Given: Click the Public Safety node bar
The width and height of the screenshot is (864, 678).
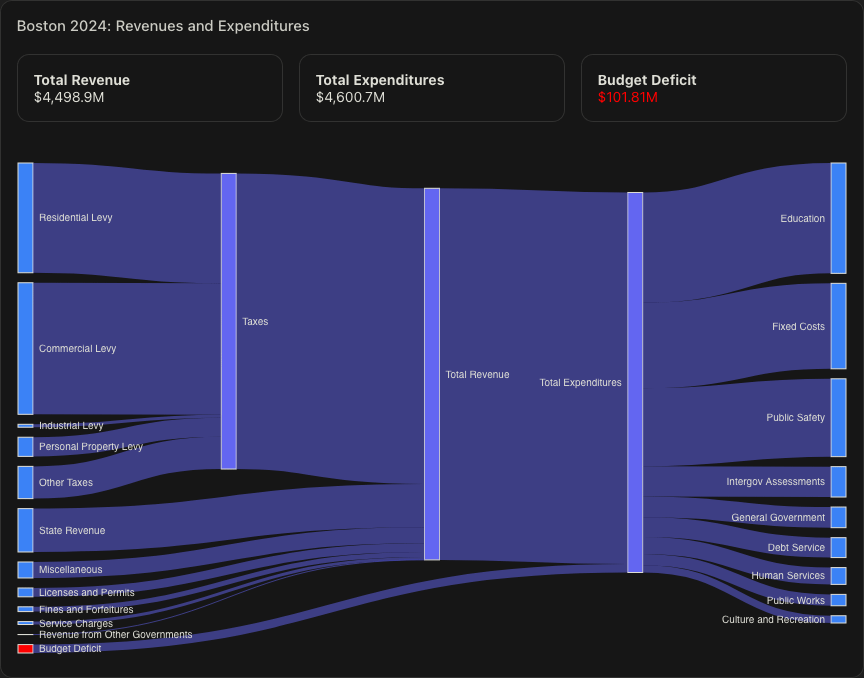Looking at the screenshot, I should point(839,417).
